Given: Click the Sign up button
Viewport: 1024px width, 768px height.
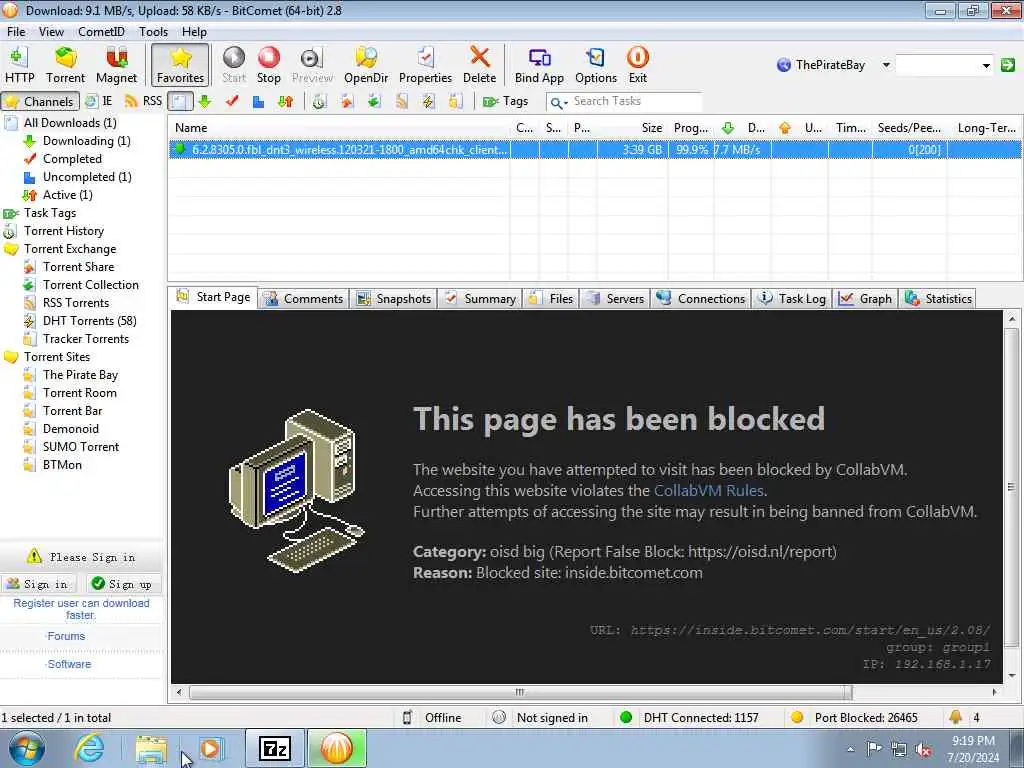Looking at the screenshot, I should [121, 584].
